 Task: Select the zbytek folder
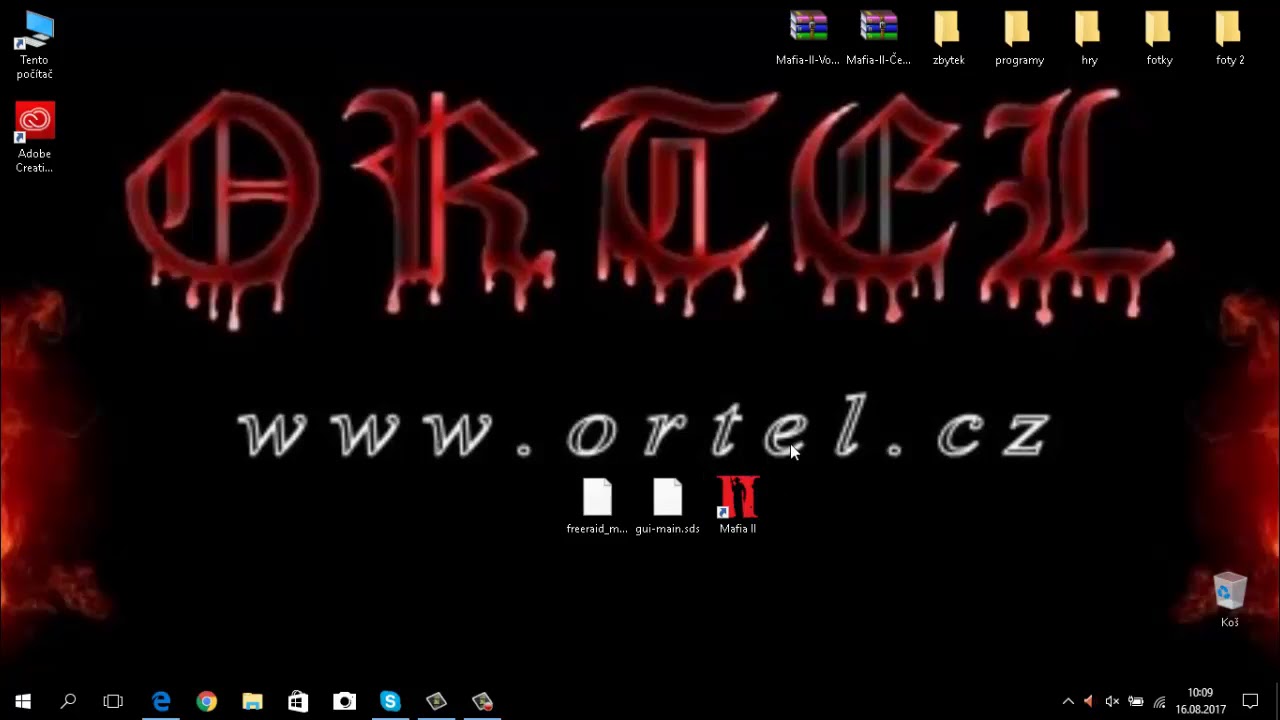[948, 39]
